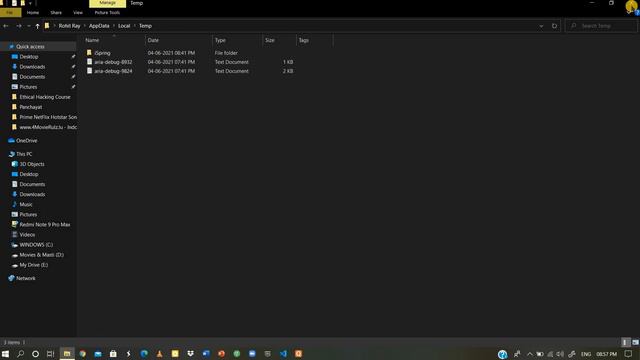Navigate to AppData in breadcrumb
The height and width of the screenshot is (360, 640).
99,26
